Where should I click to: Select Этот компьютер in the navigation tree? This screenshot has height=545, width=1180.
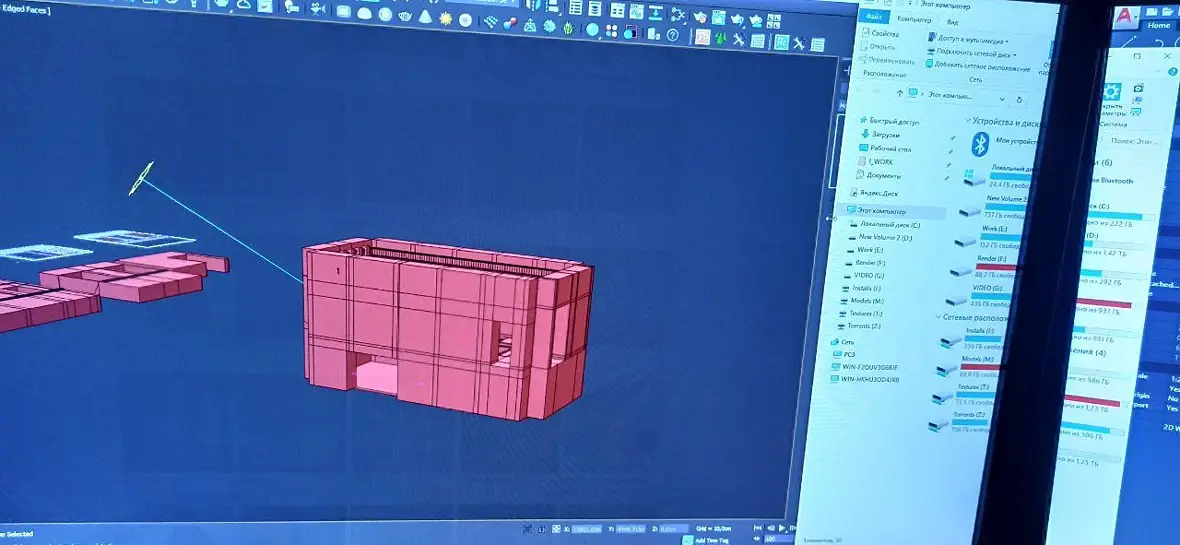coord(876,212)
